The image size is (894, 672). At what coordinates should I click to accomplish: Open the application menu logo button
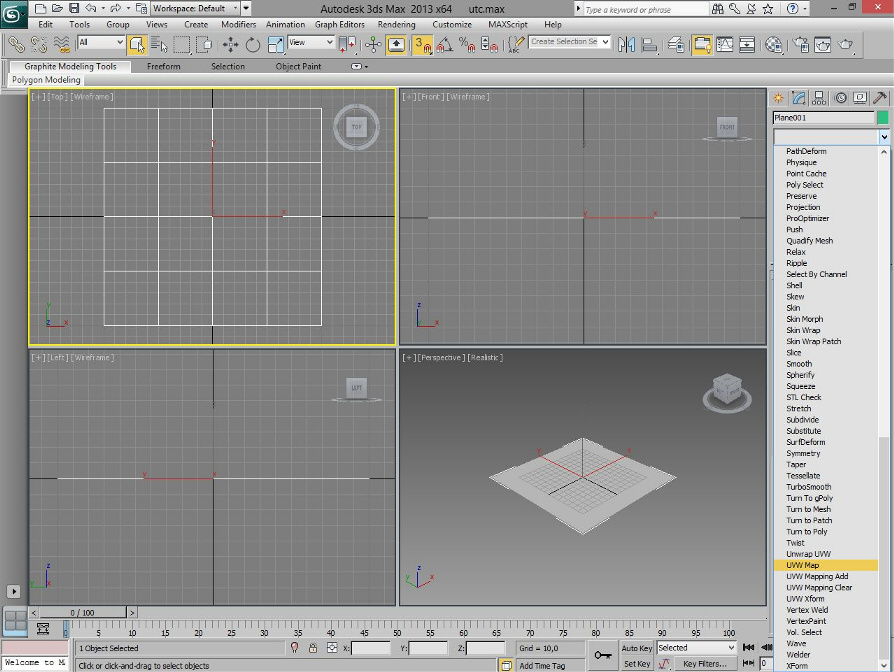pos(14,14)
